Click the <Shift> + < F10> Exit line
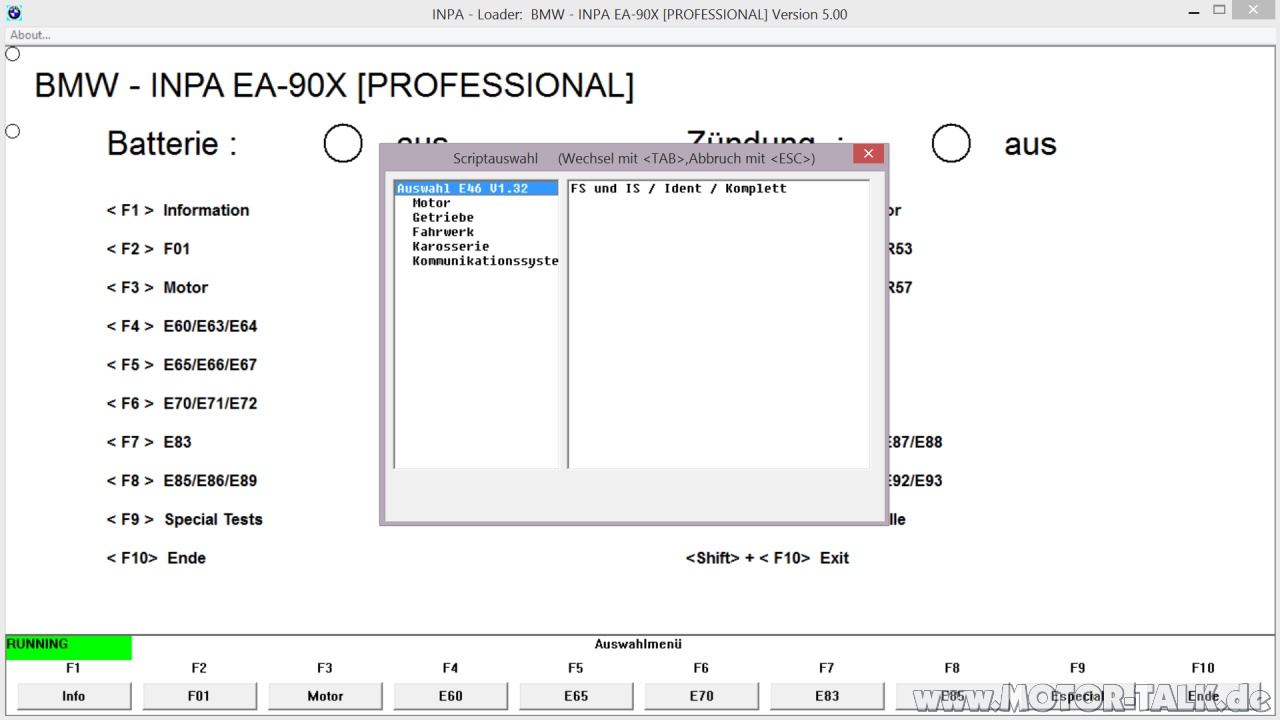 tap(767, 558)
